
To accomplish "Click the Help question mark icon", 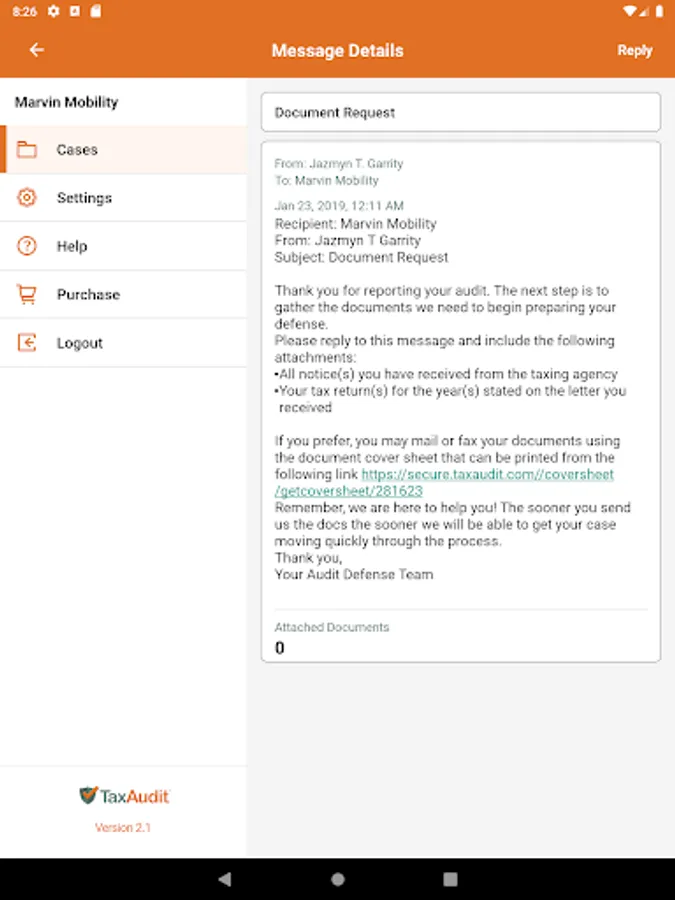I will [x=26, y=246].
